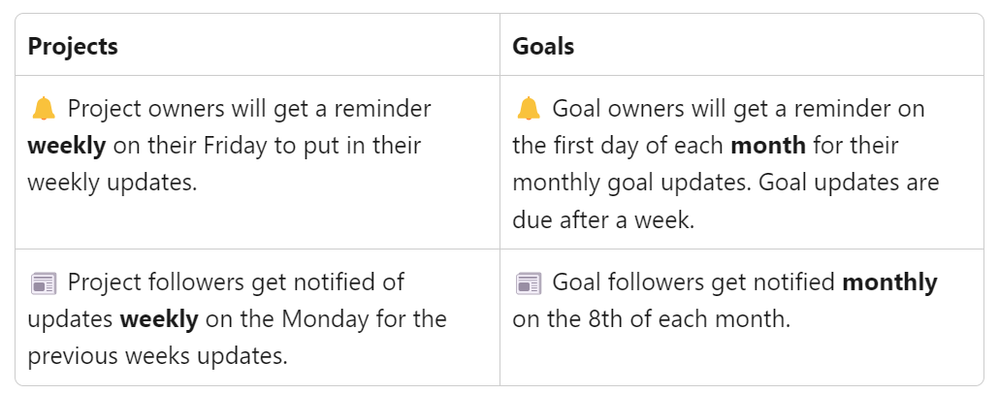999x402 pixels.
Task: Click the bell icon in Projects column
Action: (x=43, y=109)
